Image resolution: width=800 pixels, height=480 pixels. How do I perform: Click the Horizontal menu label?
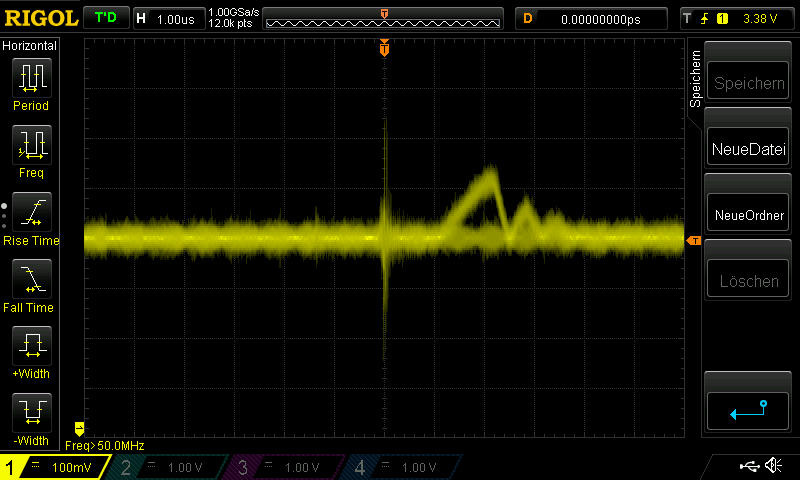click(30, 45)
